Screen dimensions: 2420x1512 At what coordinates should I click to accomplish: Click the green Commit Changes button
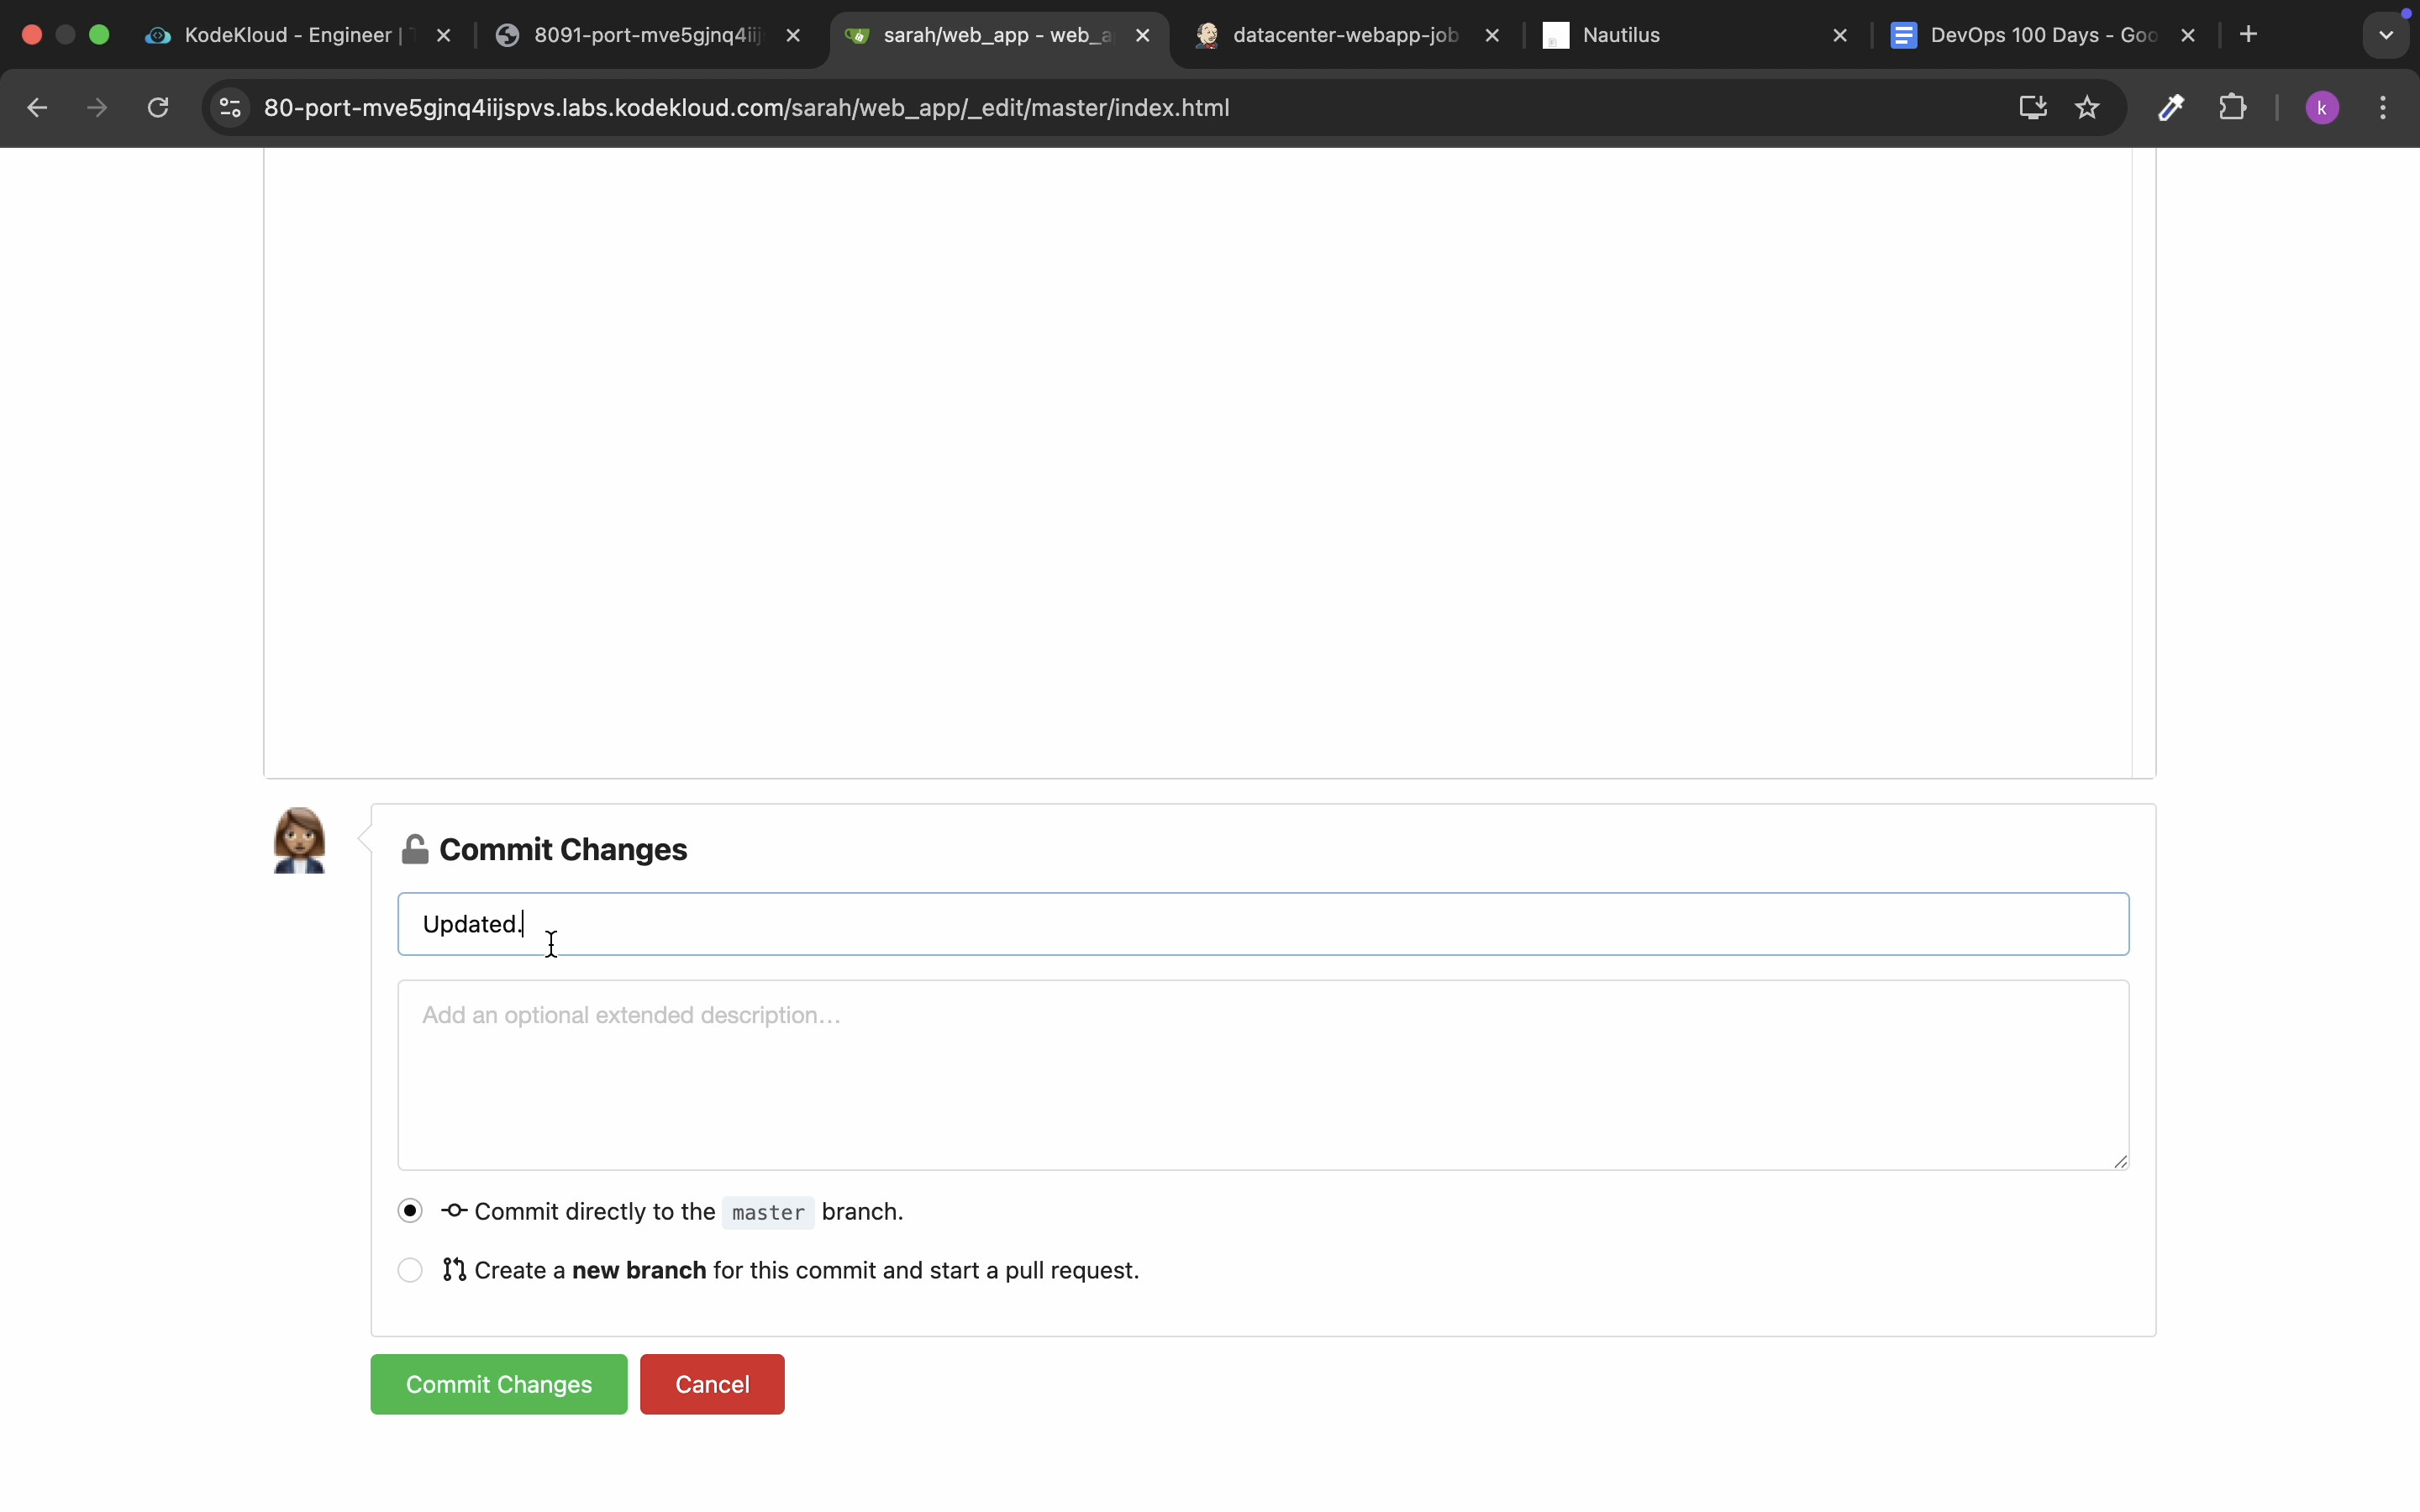click(498, 1384)
